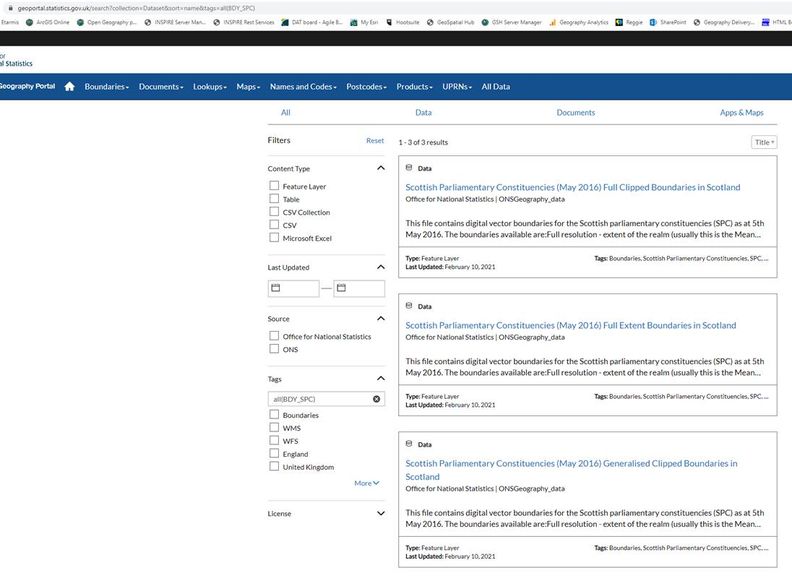Viewport: 792px width, 576px height.
Task: Open Full Clipped Boundaries in Scotland result
Action: click(x=573, y=187)
